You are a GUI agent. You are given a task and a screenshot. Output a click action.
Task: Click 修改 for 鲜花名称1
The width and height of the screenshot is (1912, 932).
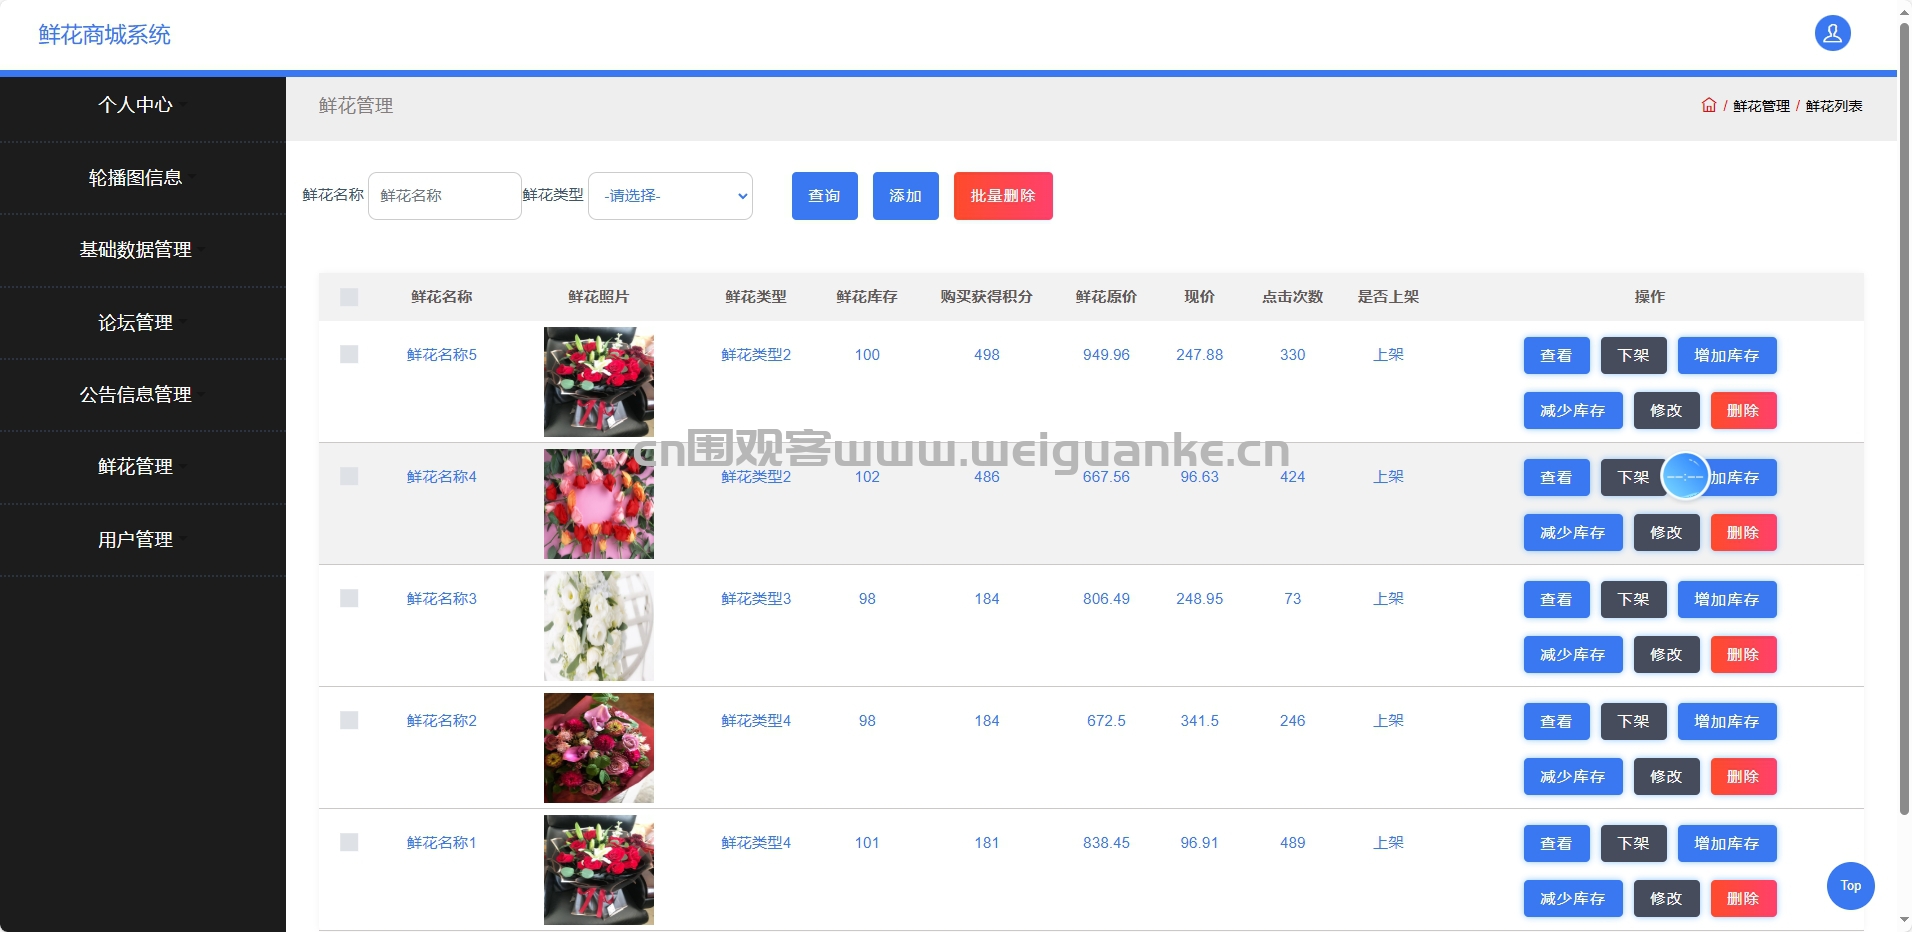pyautogui.click(x=1666, y=898)
